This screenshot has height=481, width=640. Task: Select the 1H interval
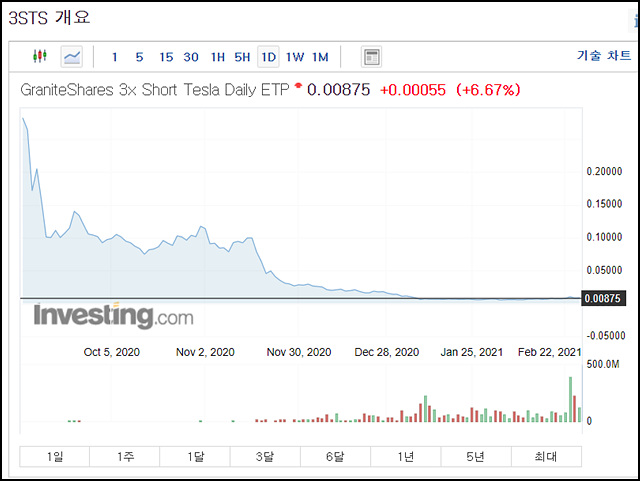pyautogui.click(x=218, y=57)
